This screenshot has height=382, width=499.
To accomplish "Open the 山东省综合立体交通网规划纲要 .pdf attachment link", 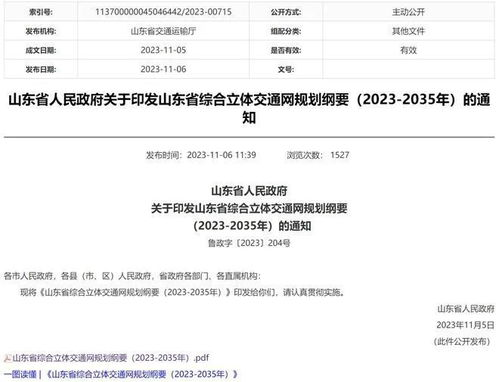I will pyautogui.click(x=111, y=358).
